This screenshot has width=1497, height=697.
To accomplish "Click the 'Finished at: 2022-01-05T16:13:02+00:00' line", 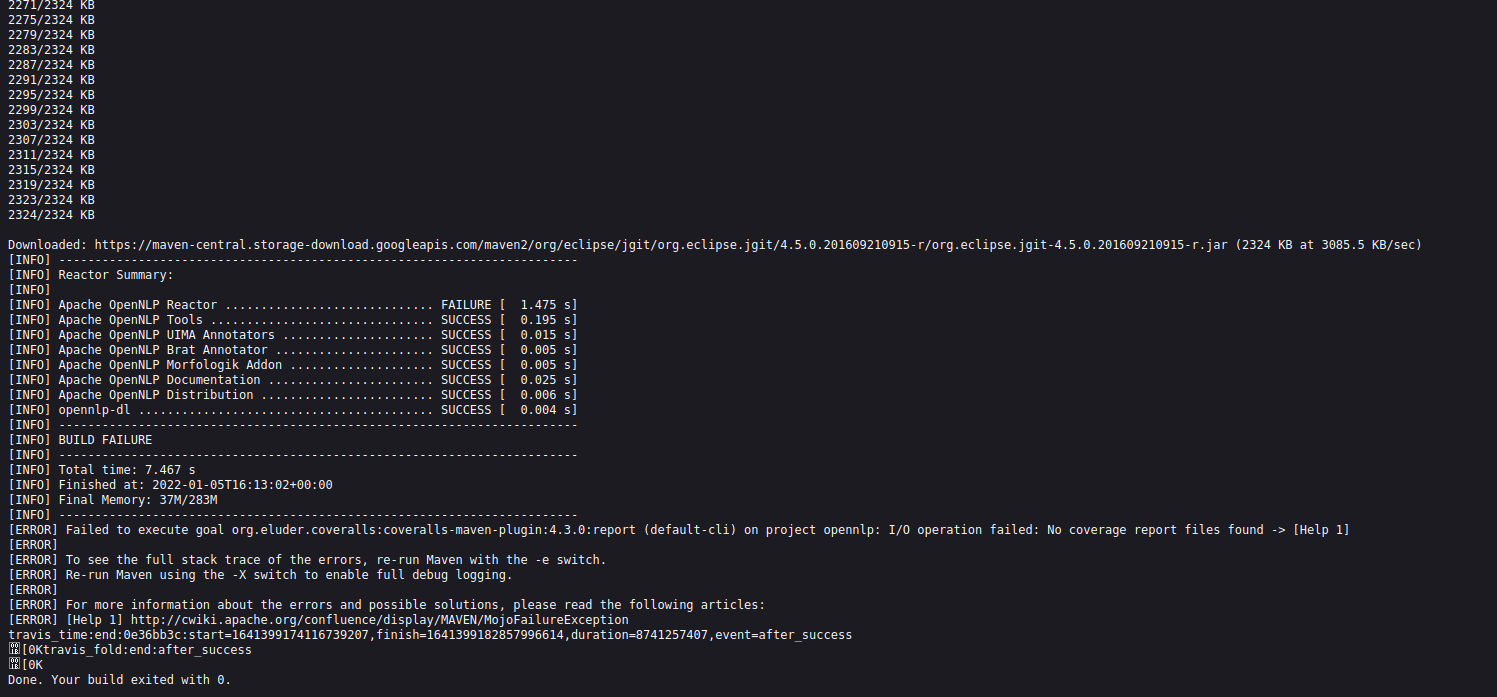I will (x=170, y=485).
